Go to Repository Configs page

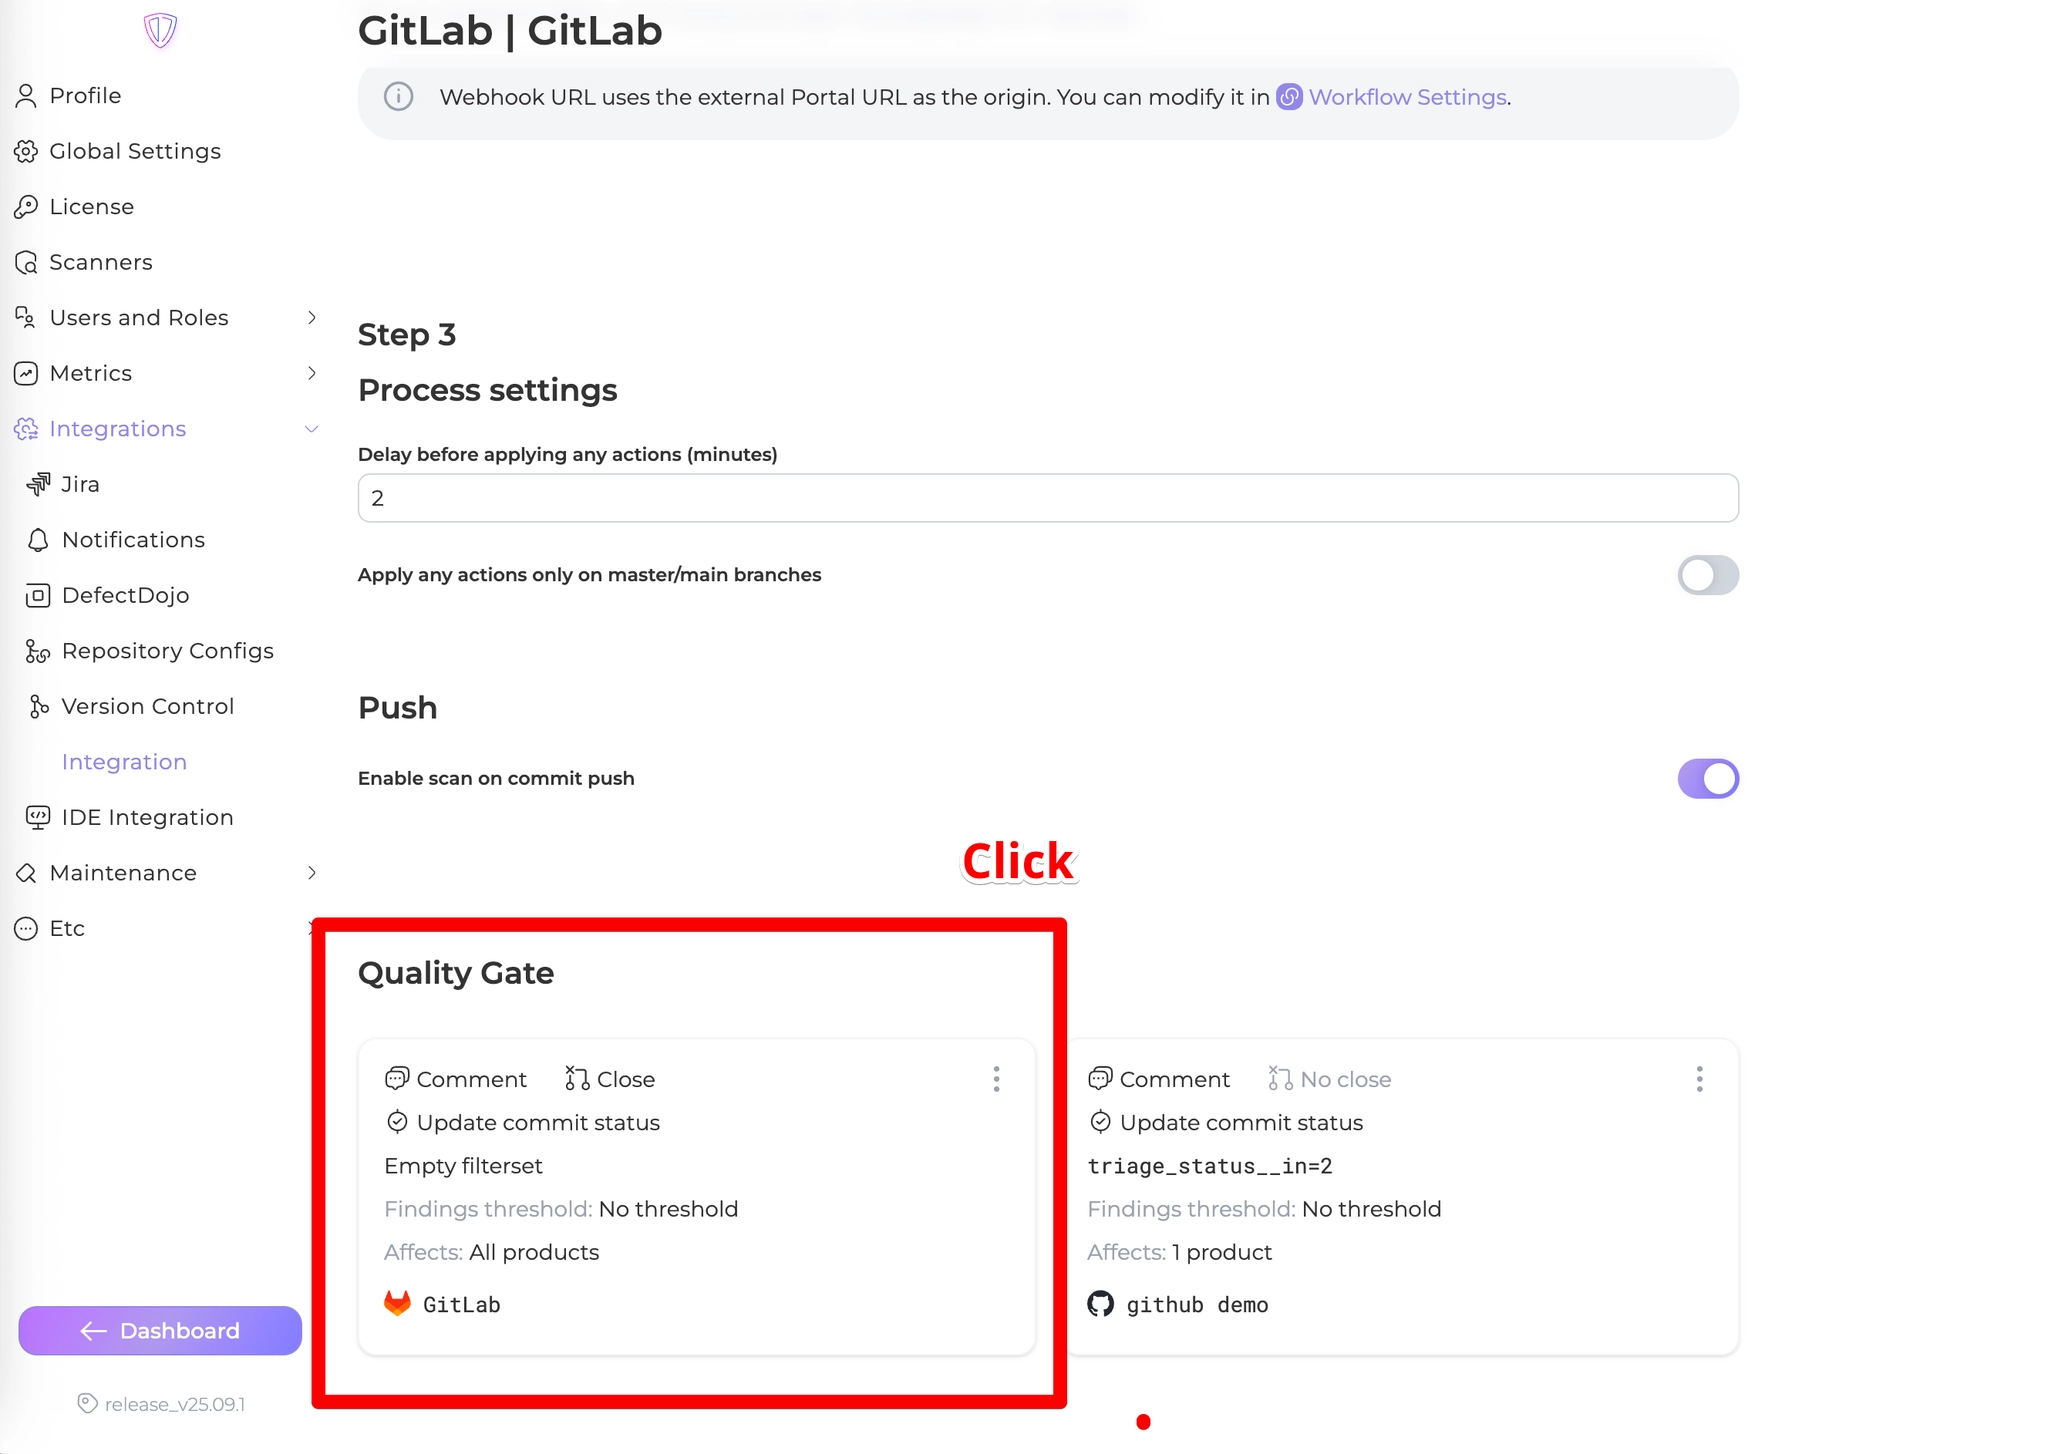coord(167,651)
